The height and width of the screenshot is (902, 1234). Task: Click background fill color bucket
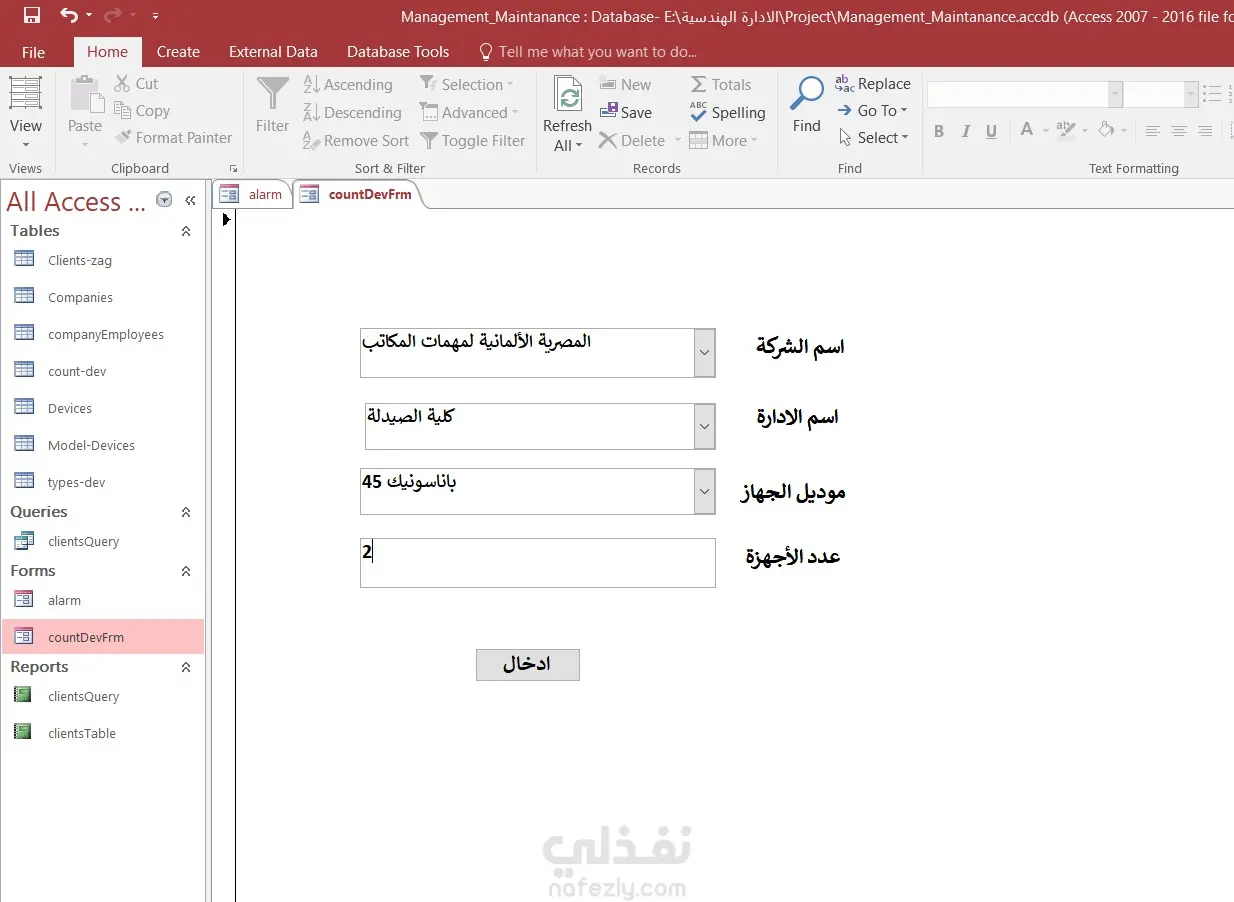pos(1105,131)
